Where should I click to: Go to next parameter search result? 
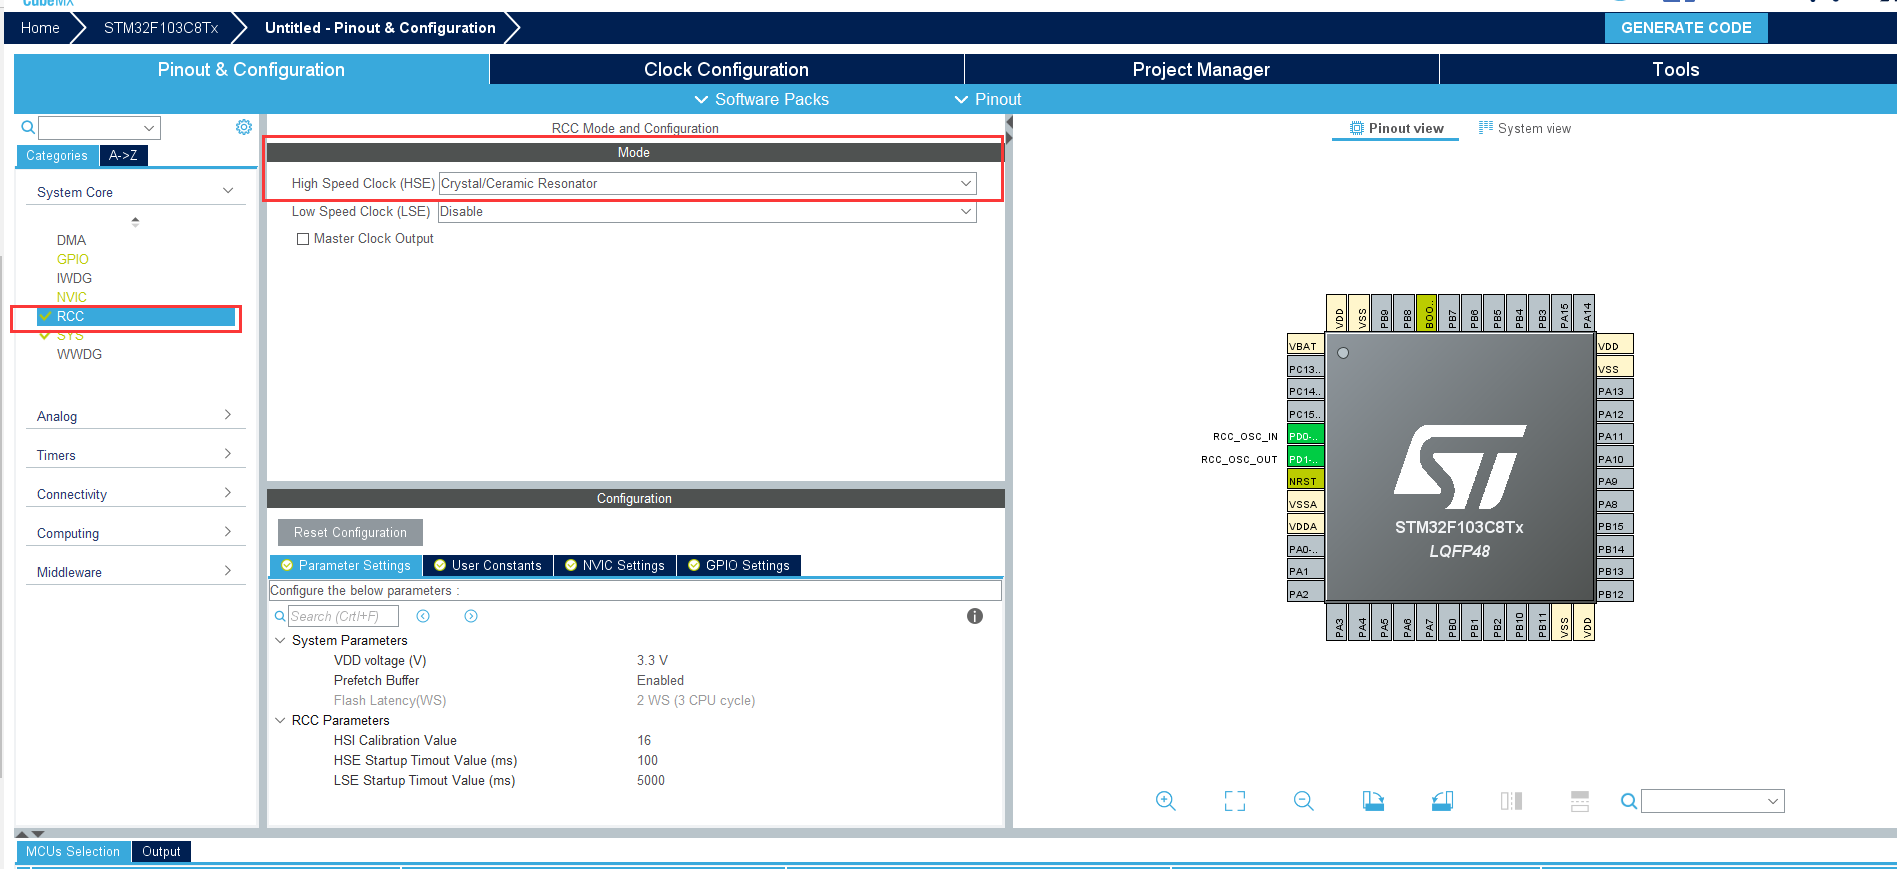click(471, 616)
